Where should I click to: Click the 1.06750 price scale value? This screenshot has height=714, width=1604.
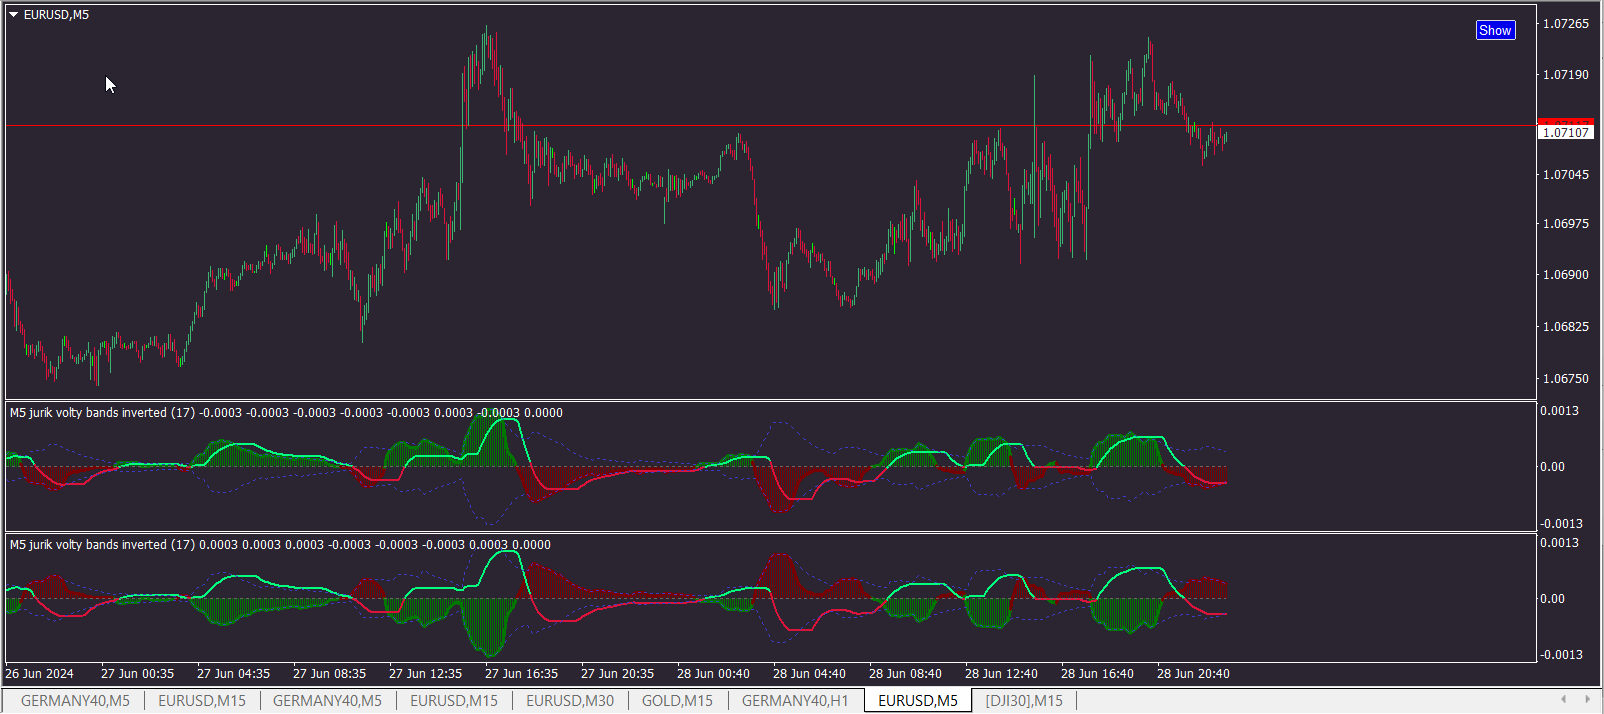click(1565, 378)
